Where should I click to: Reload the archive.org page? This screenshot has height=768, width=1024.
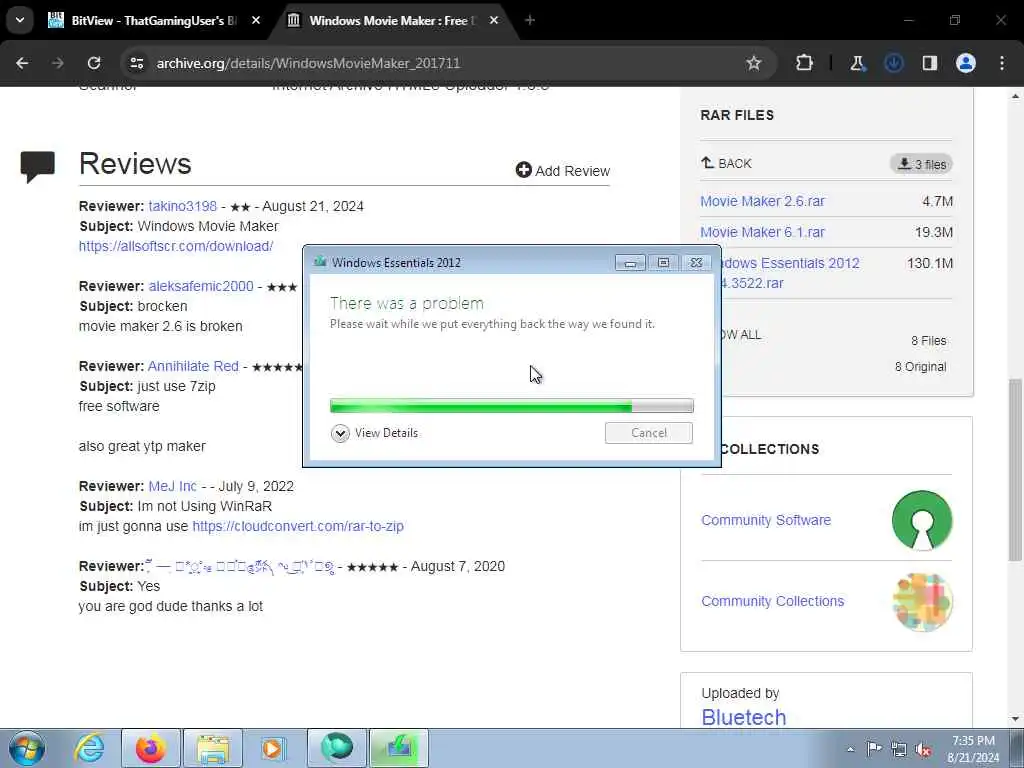(94, 63)
